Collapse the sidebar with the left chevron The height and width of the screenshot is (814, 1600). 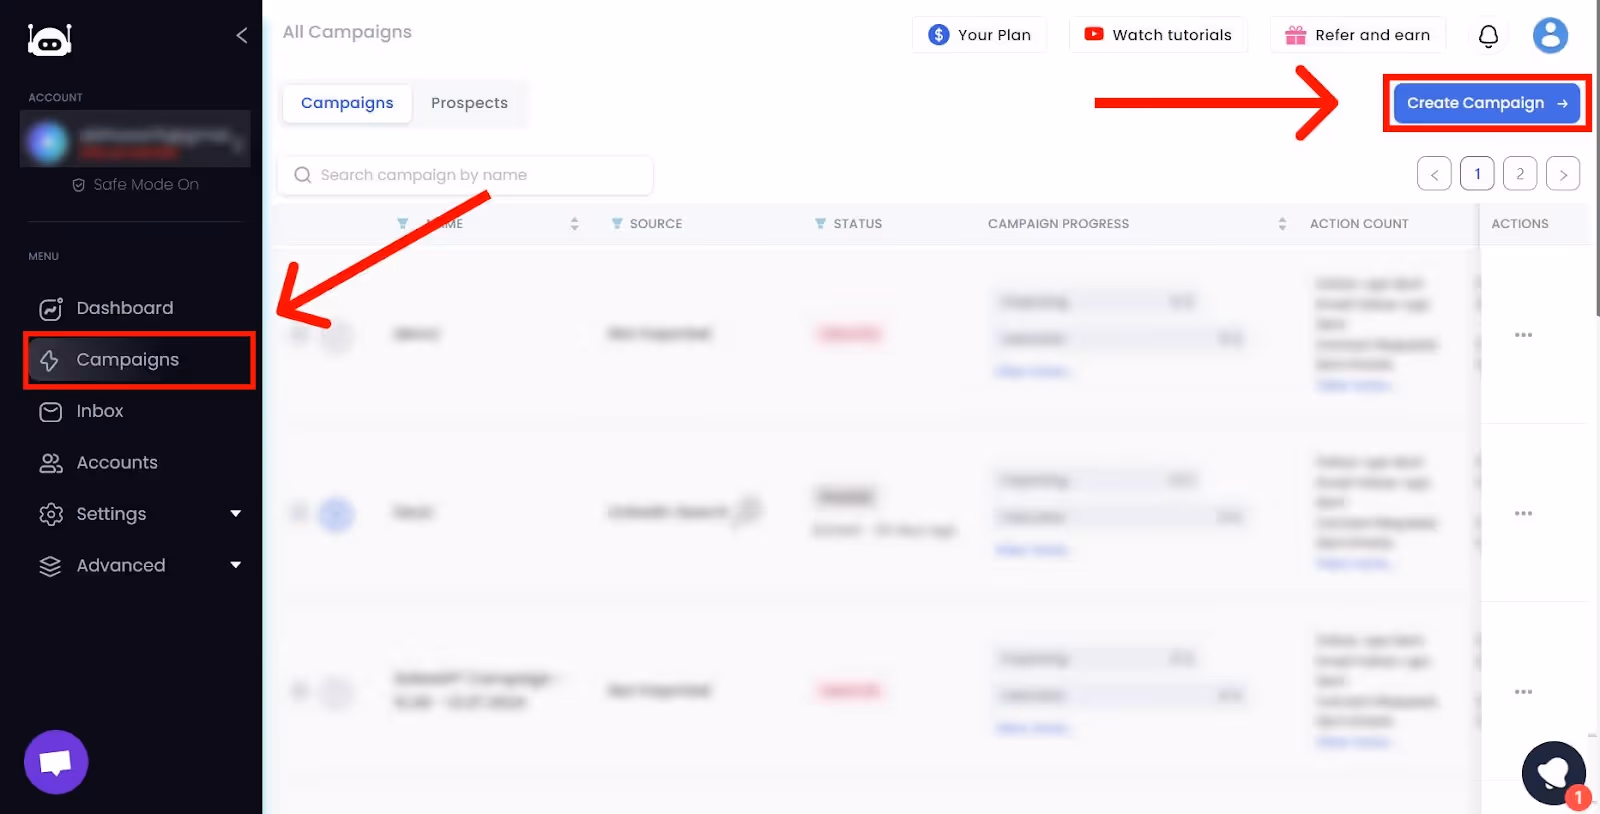click(241, 36)
